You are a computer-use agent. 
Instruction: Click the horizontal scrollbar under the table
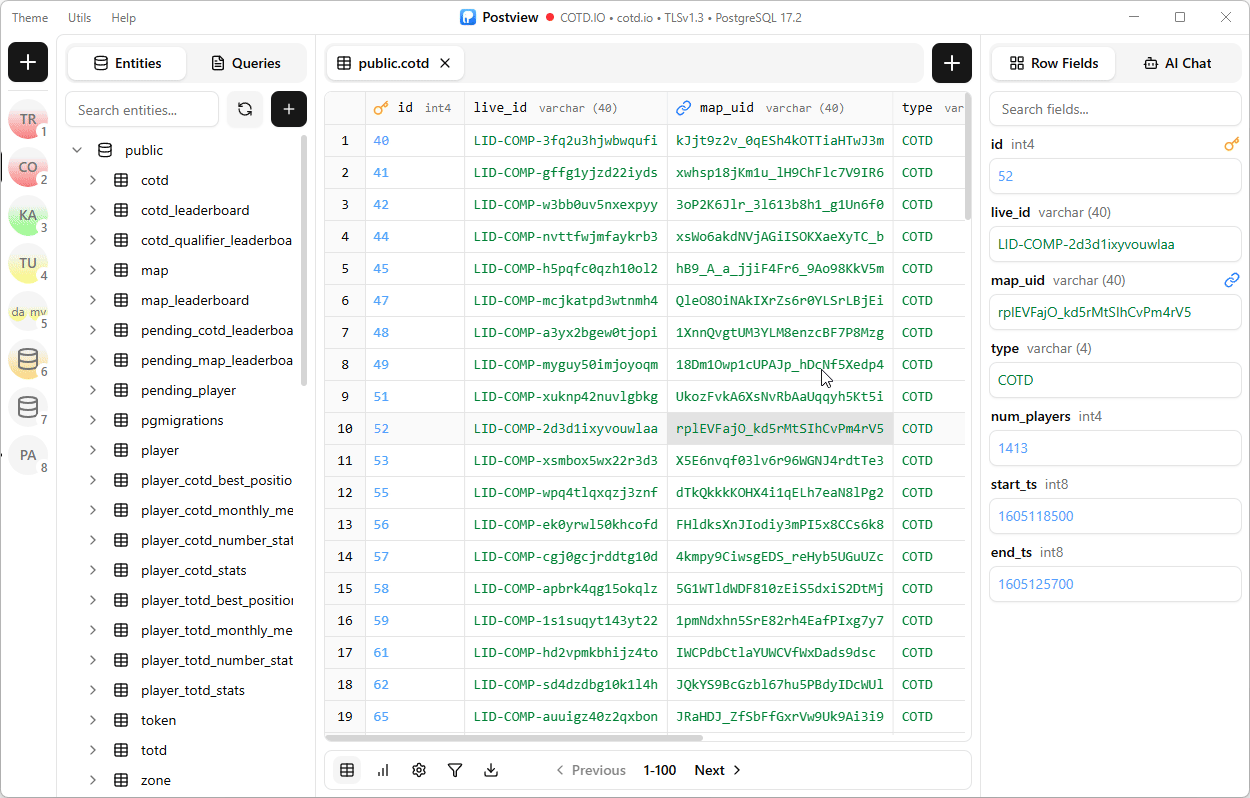coord(515,738)
